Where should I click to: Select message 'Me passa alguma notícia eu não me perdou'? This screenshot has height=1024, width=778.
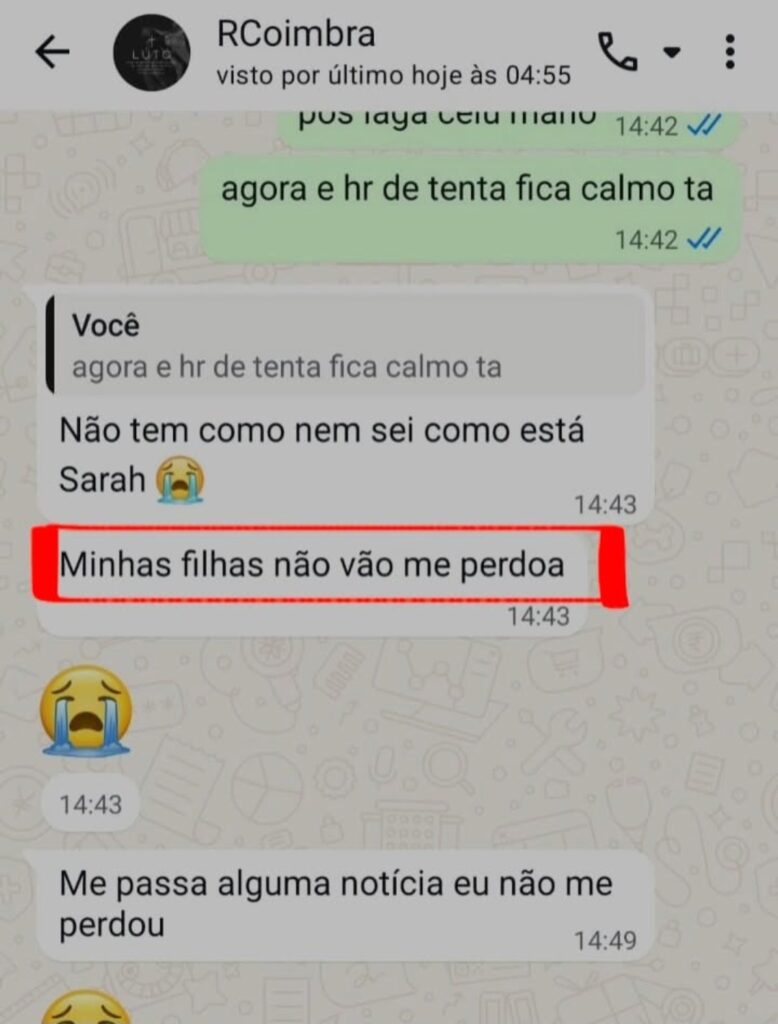click(345, 905)
